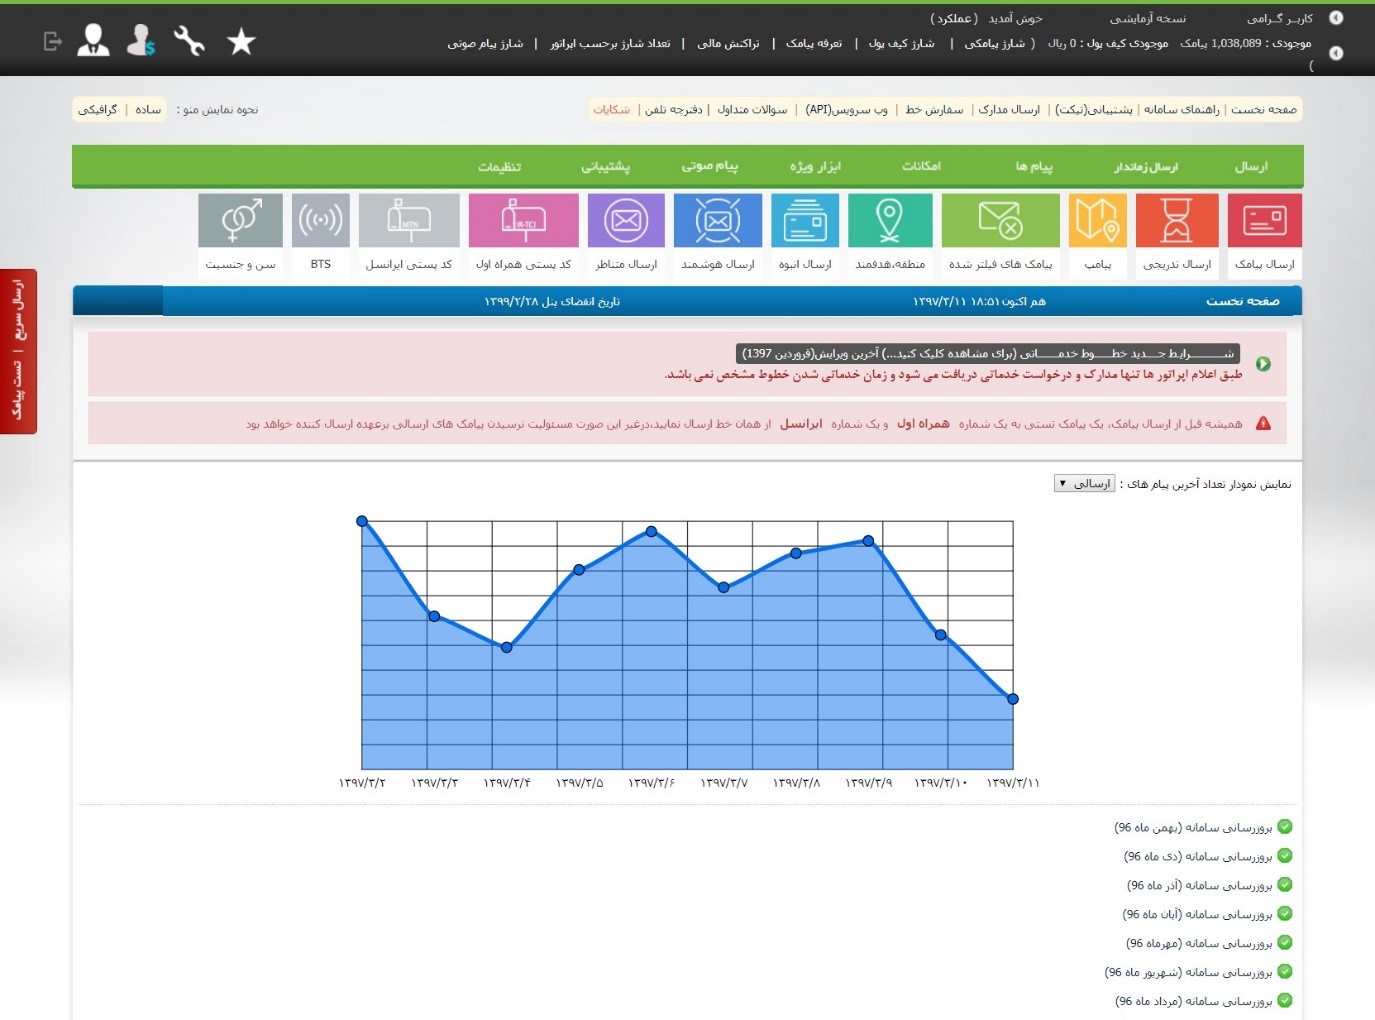Viewport: 1375px width, 1020px height.
Task: Open the پیام ها menu tab
Action: click(x=1034, y=167)
